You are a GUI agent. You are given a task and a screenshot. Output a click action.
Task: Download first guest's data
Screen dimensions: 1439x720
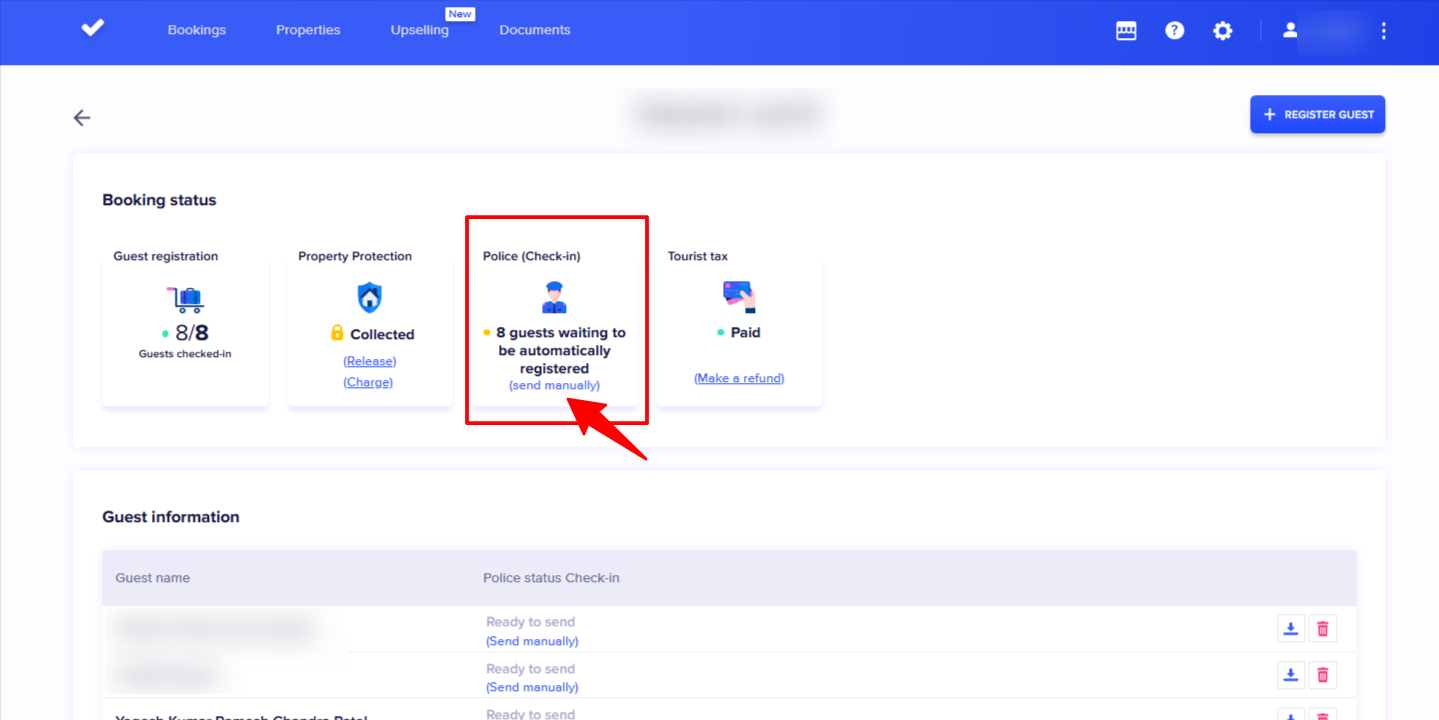1291,628
